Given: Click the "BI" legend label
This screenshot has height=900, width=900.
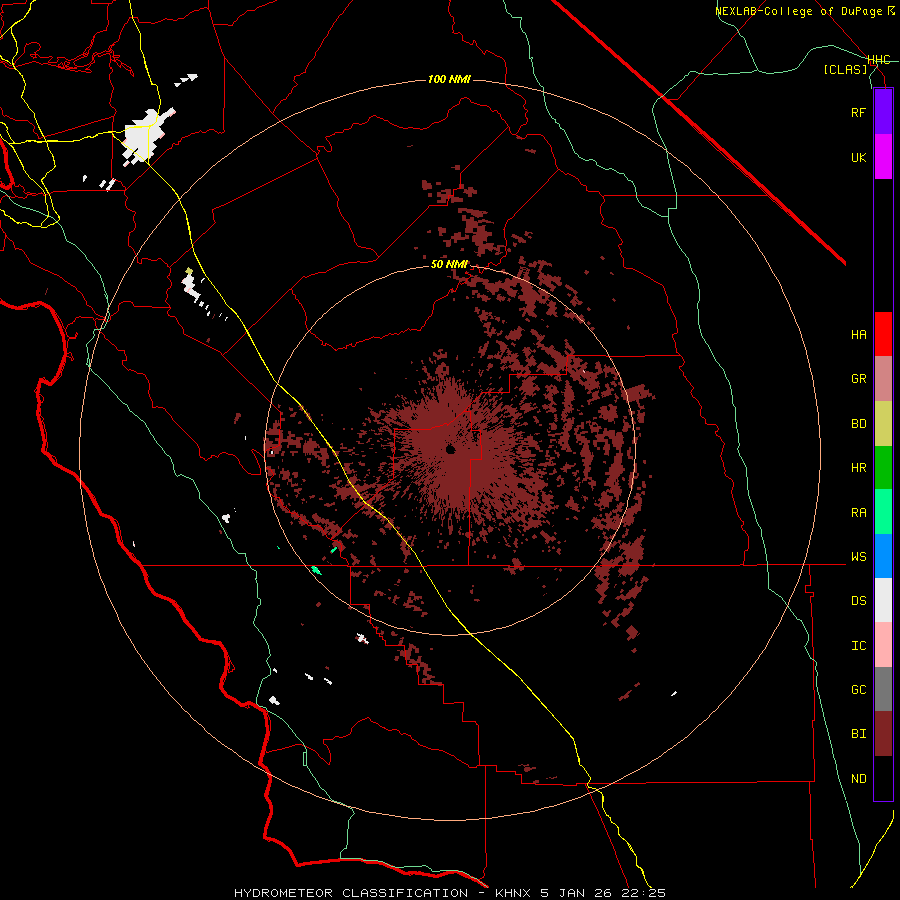Looking at the screenshot, I should 858,734.
